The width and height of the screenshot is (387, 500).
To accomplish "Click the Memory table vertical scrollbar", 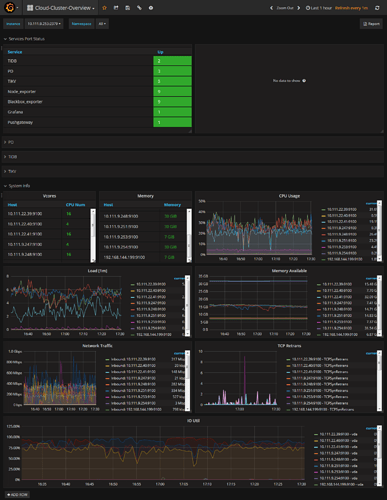I will point(189,235).
